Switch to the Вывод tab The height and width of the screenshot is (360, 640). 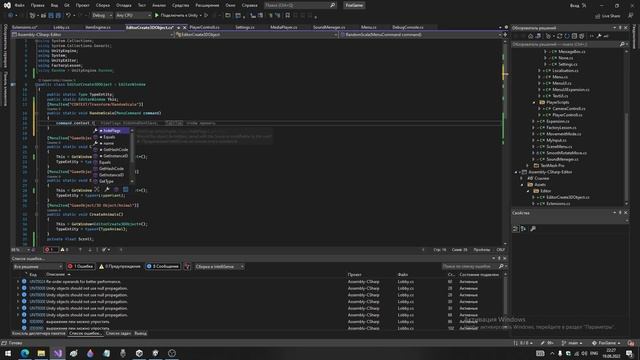140,333
